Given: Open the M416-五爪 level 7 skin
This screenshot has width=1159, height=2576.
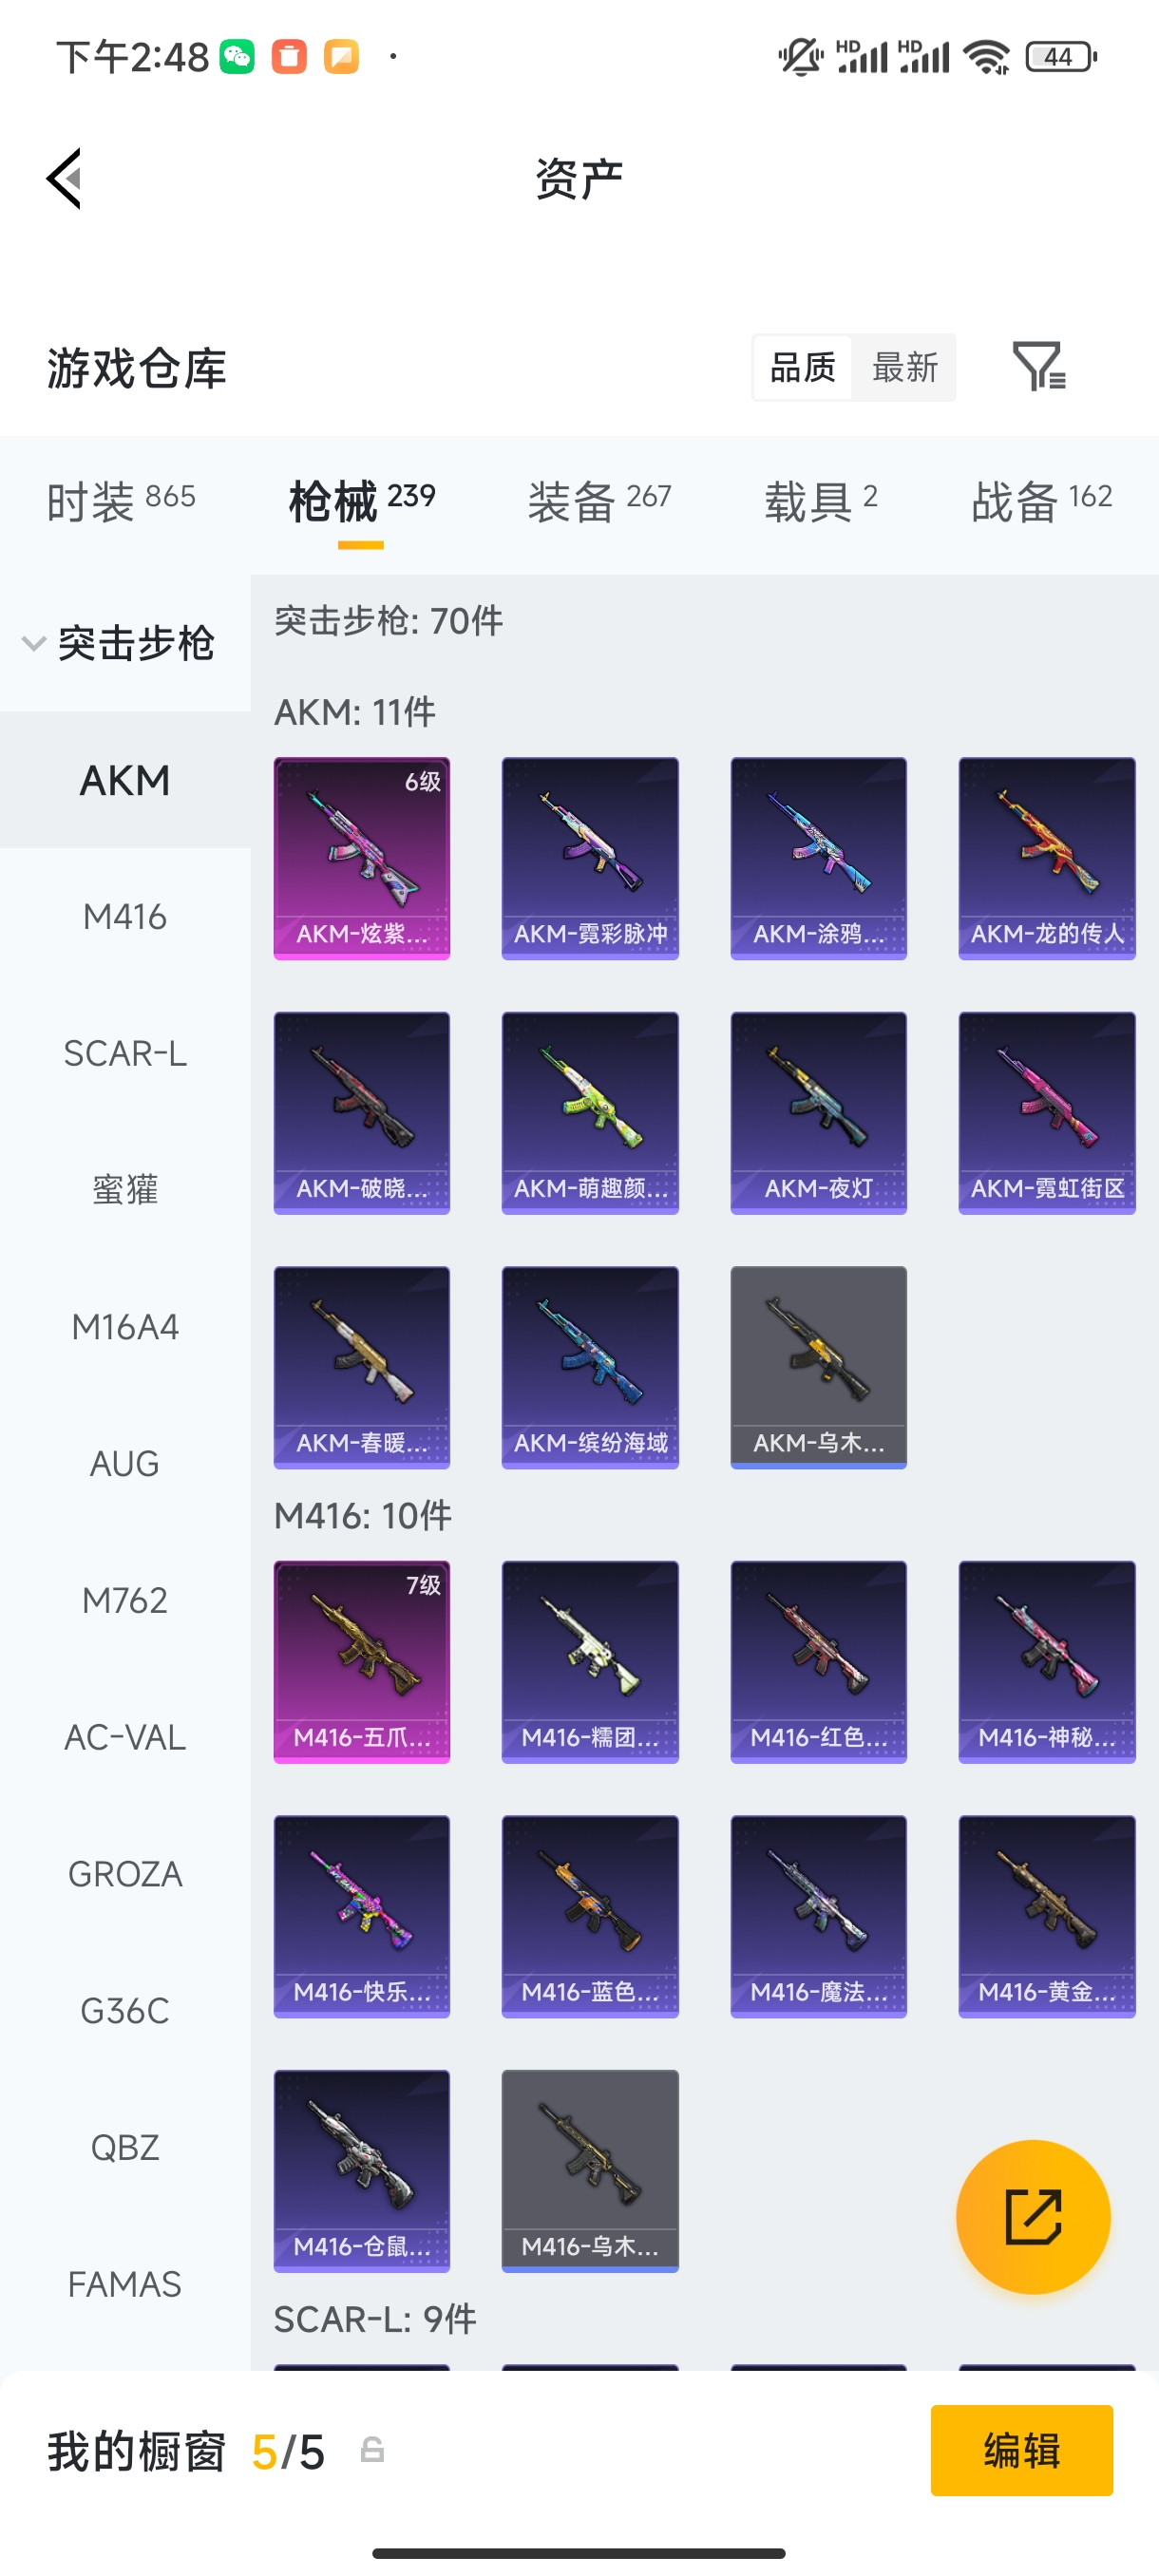Looking at the screenshot, I should (x=362, y=1662).
